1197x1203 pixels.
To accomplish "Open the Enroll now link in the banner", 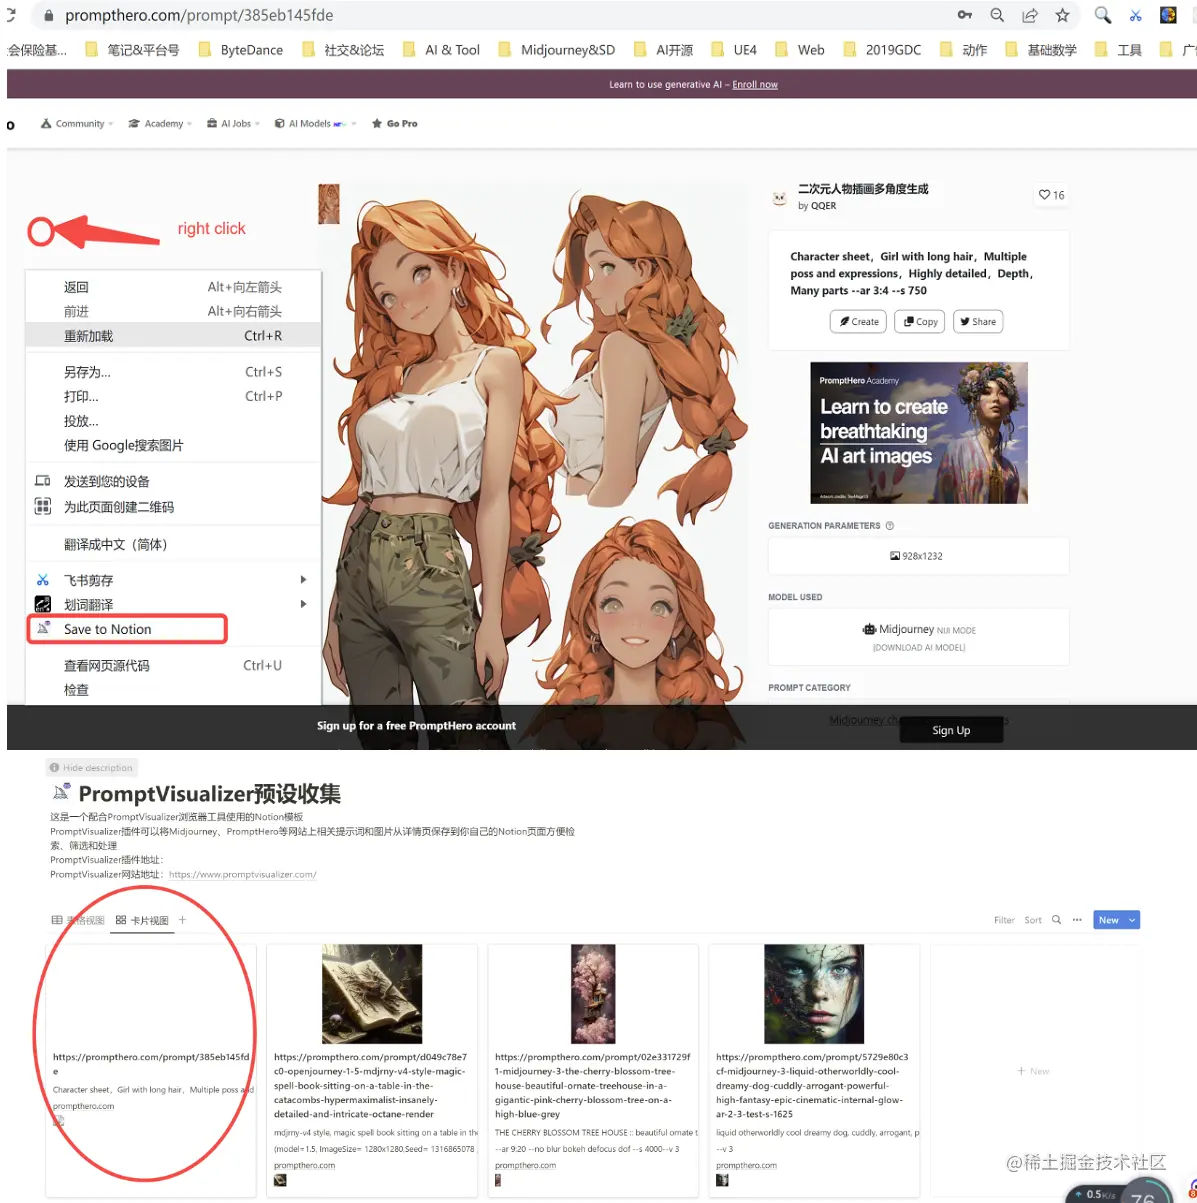I will coord(755,84).
